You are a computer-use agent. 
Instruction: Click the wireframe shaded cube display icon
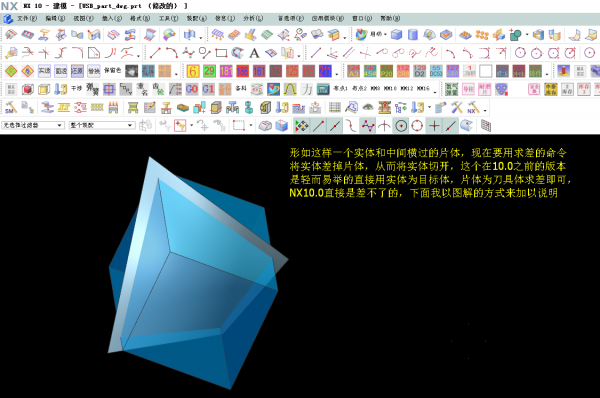(x=282, y=126)
